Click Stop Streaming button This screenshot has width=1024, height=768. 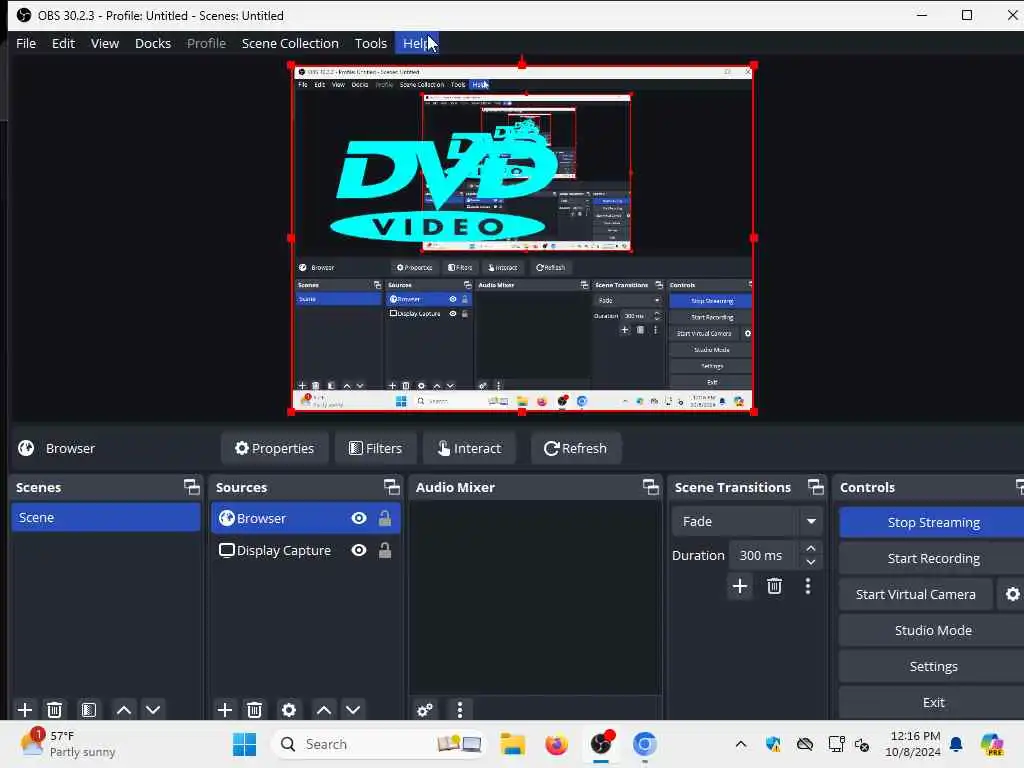(x=933, y=522)
